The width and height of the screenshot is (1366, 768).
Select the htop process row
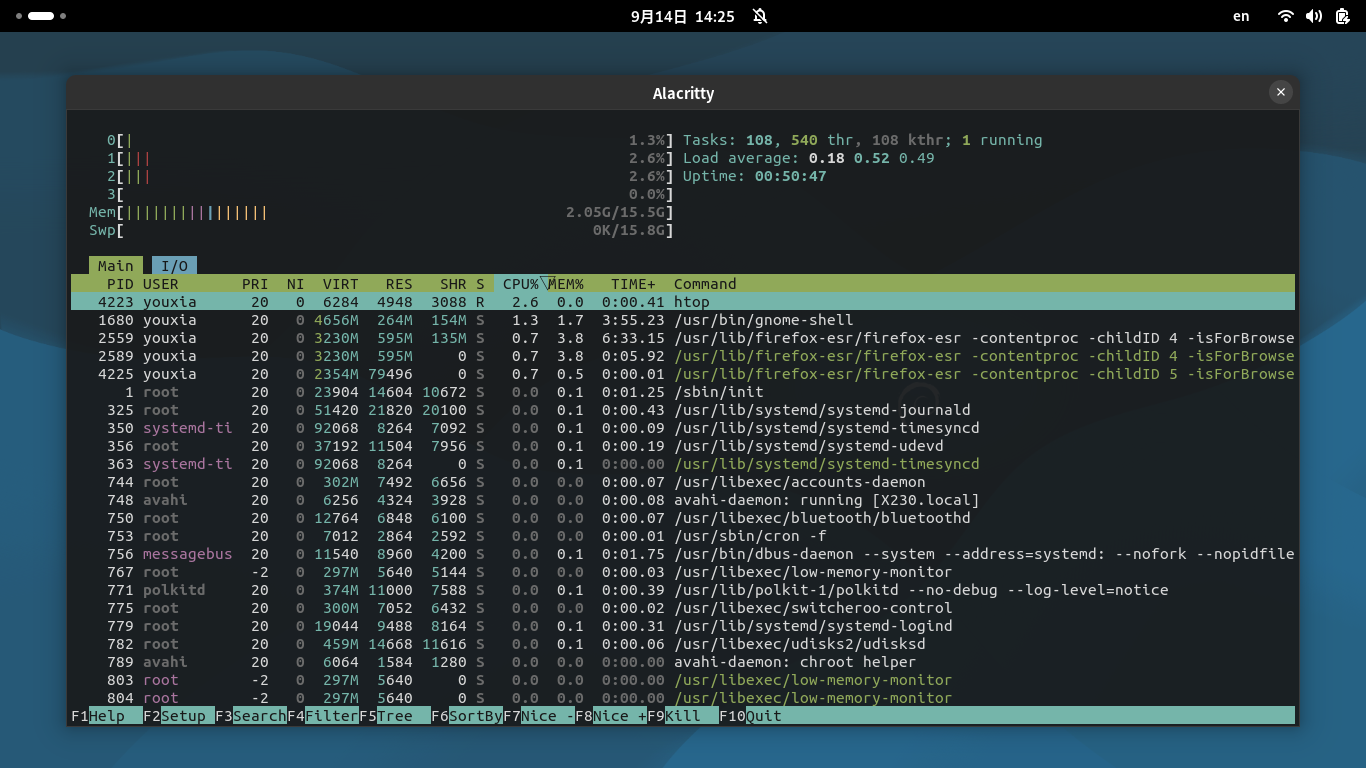point(683,302)
